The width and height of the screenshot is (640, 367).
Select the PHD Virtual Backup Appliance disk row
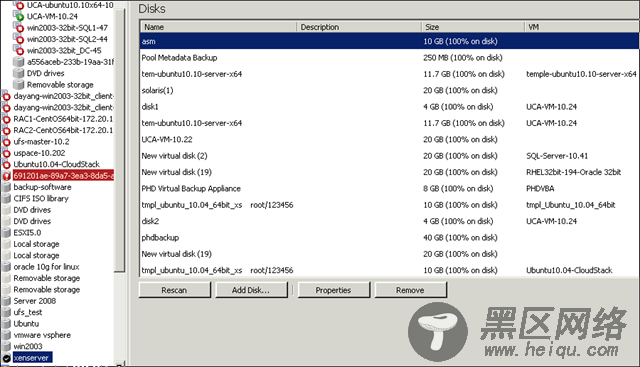tap(389, 189)
